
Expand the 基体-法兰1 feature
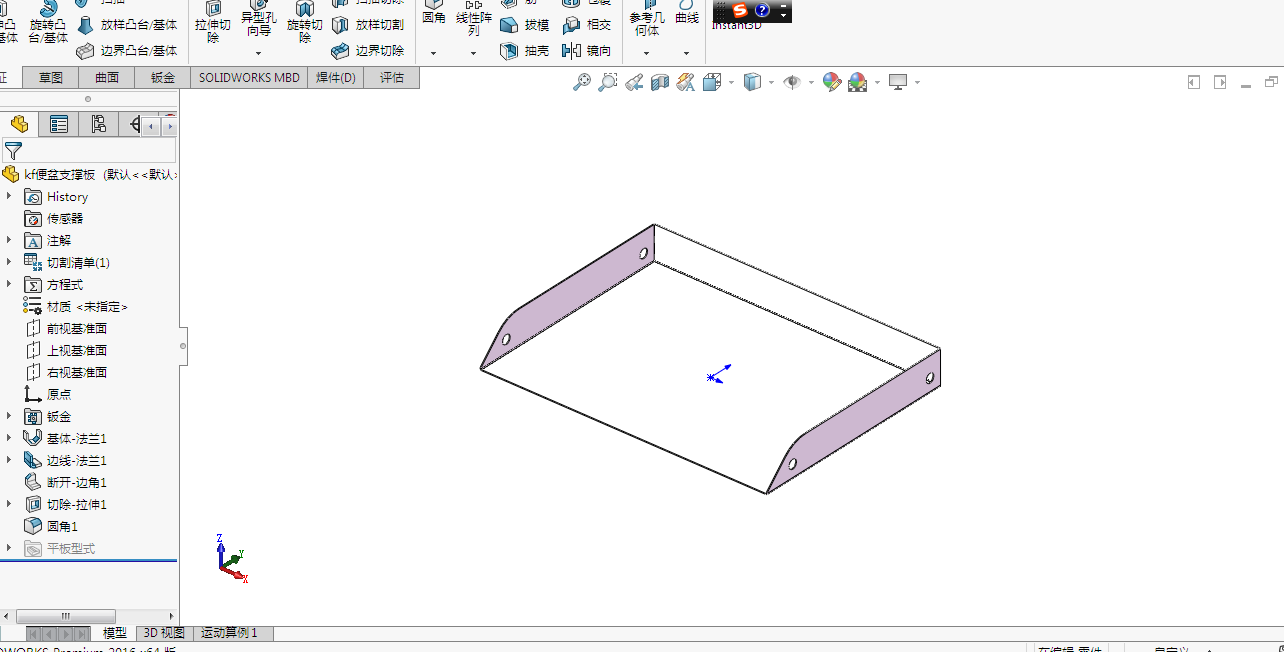(x=8, y=438)
